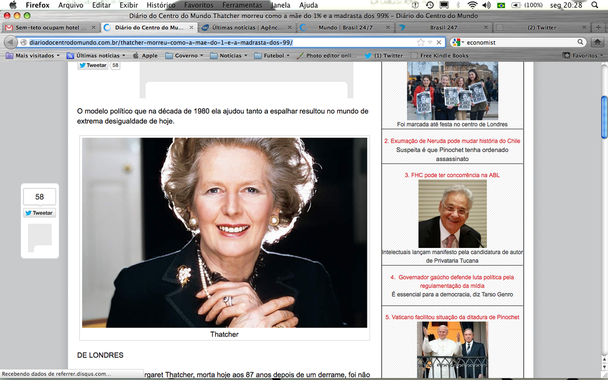Open Apple bookmark in bookmarks bar
Viewport: 608px width, 380px height.
click(145, 55)
